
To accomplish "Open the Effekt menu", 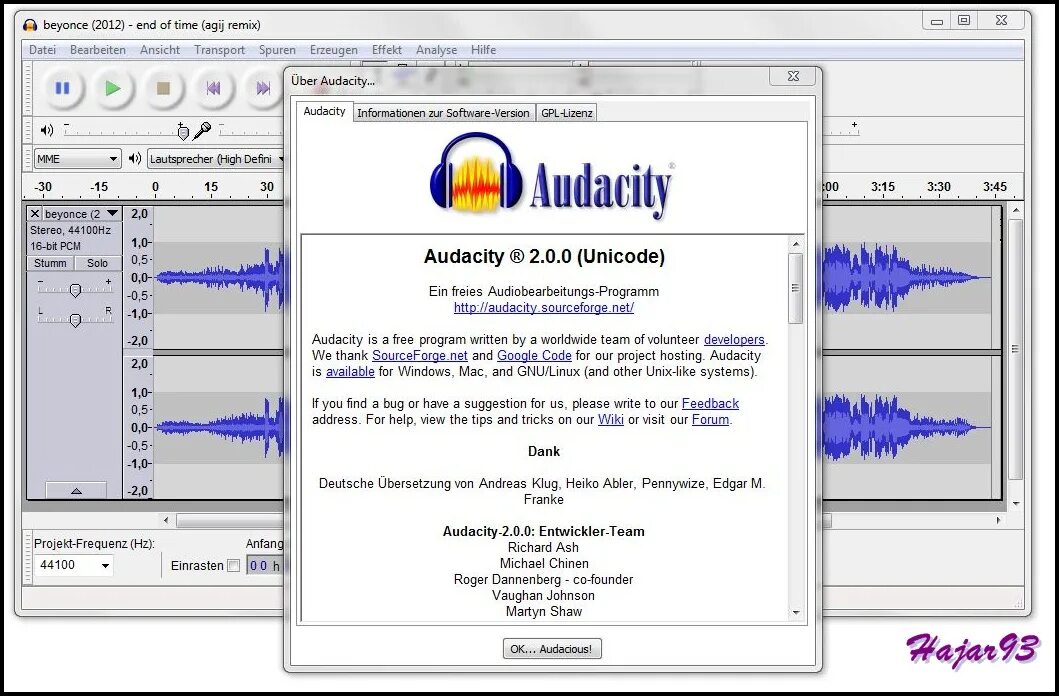I will click(386, 50).
